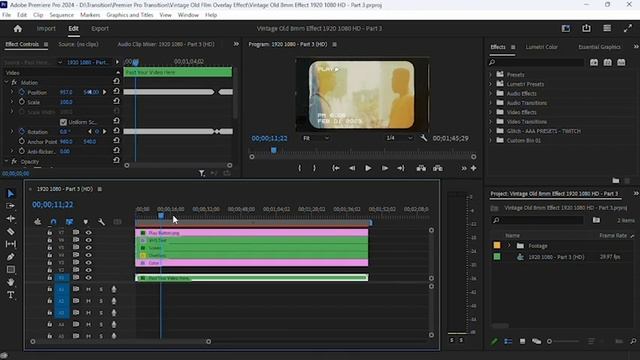640x360 pixels.
Task: Switch to Audio Clip Mixer tab
Action: tap(166, 44)
